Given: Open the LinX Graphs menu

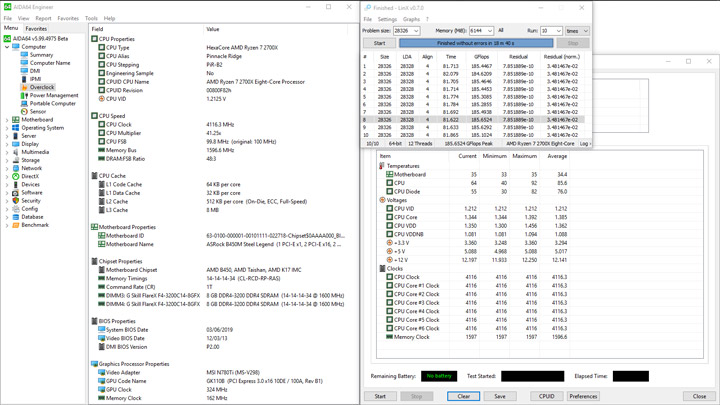Looking at the screenshot, I should point(411,19).
